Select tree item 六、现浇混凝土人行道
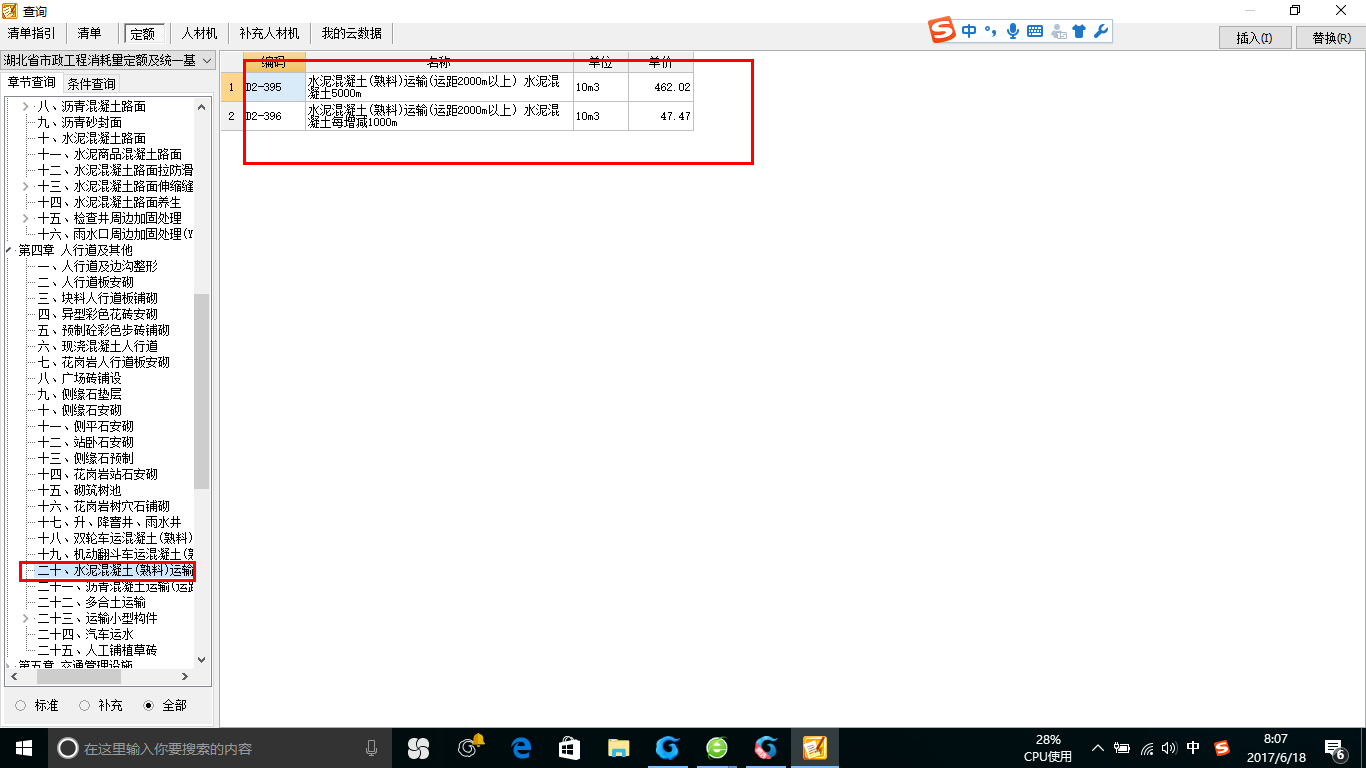The width and height of the screenshot is (1366, 768). tap(98, 346)
